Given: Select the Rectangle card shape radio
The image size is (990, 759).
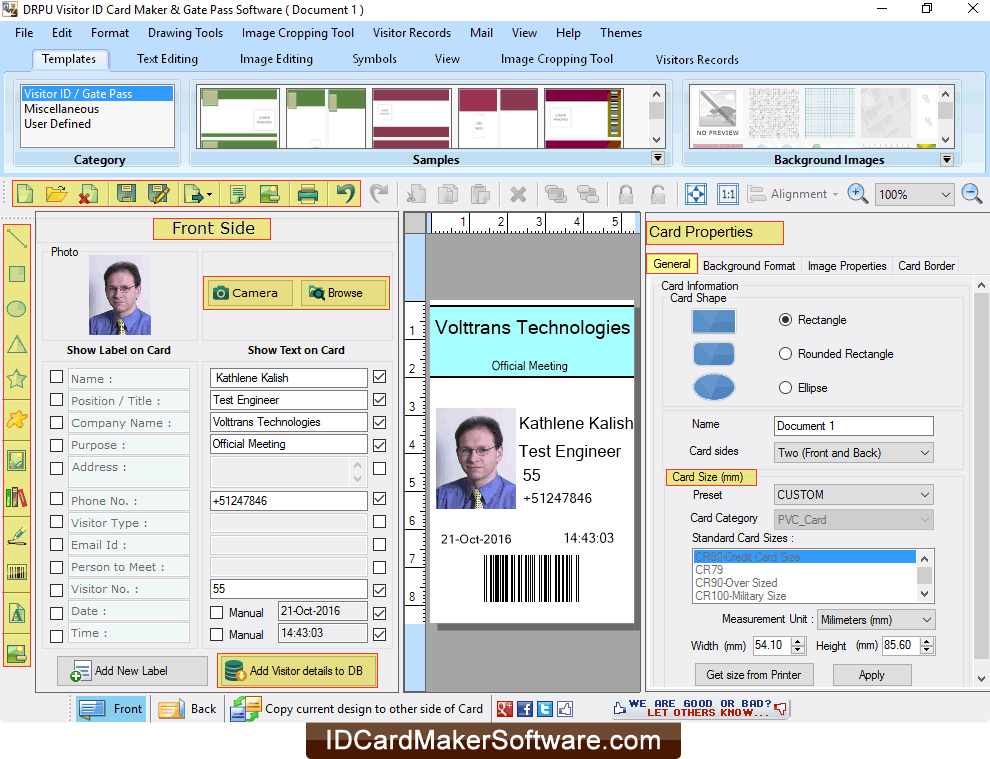Looking at the screenshot, I should pyautogui.click(x=785, y=320).
